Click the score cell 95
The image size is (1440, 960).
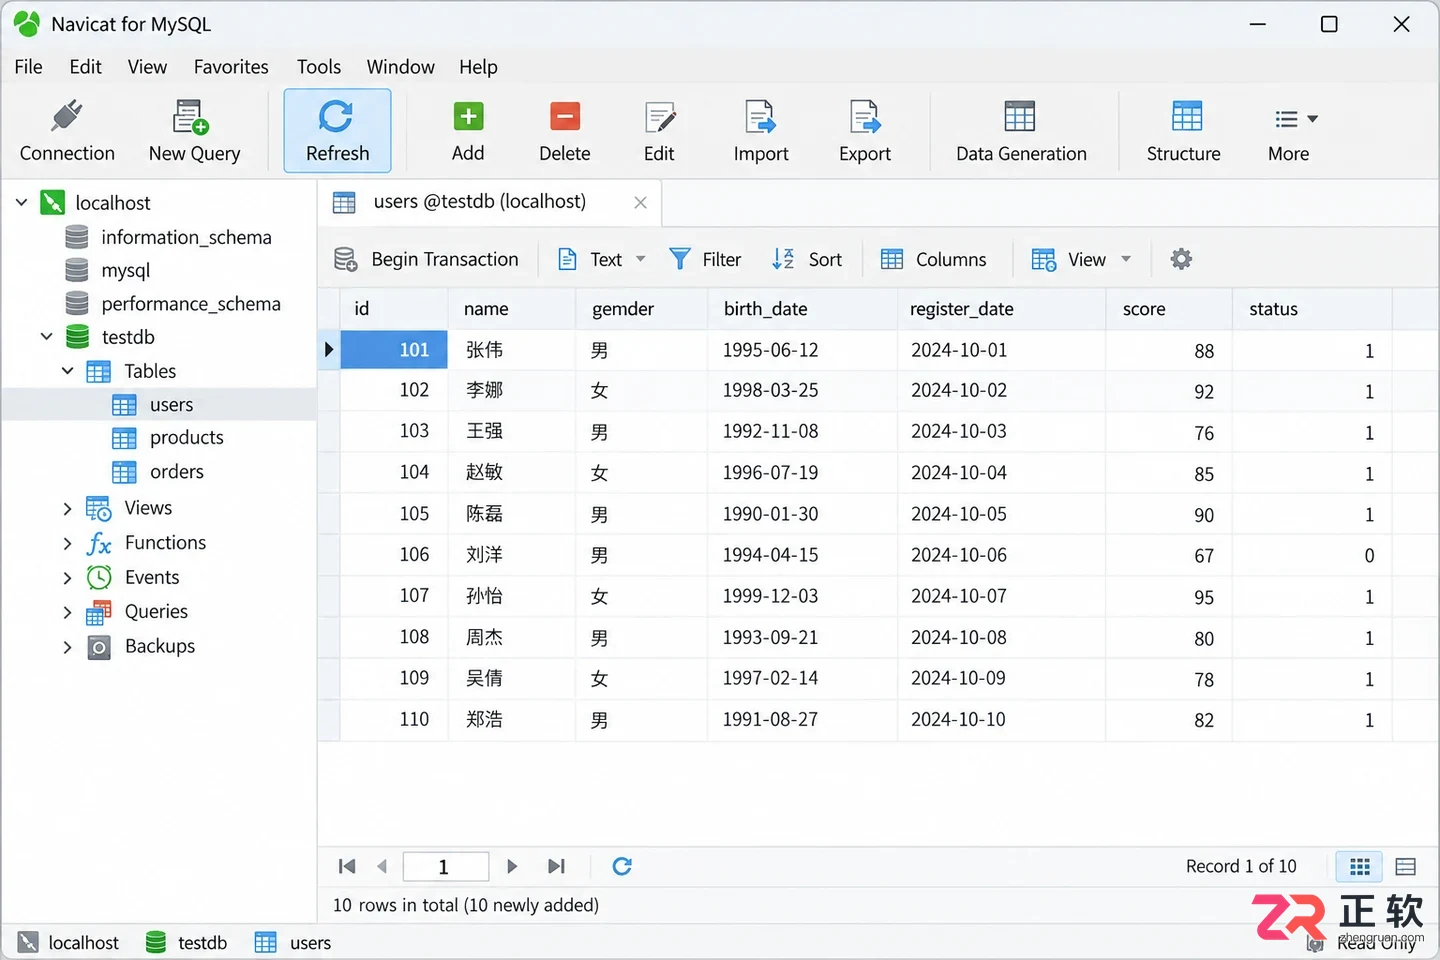(1169, 596)
